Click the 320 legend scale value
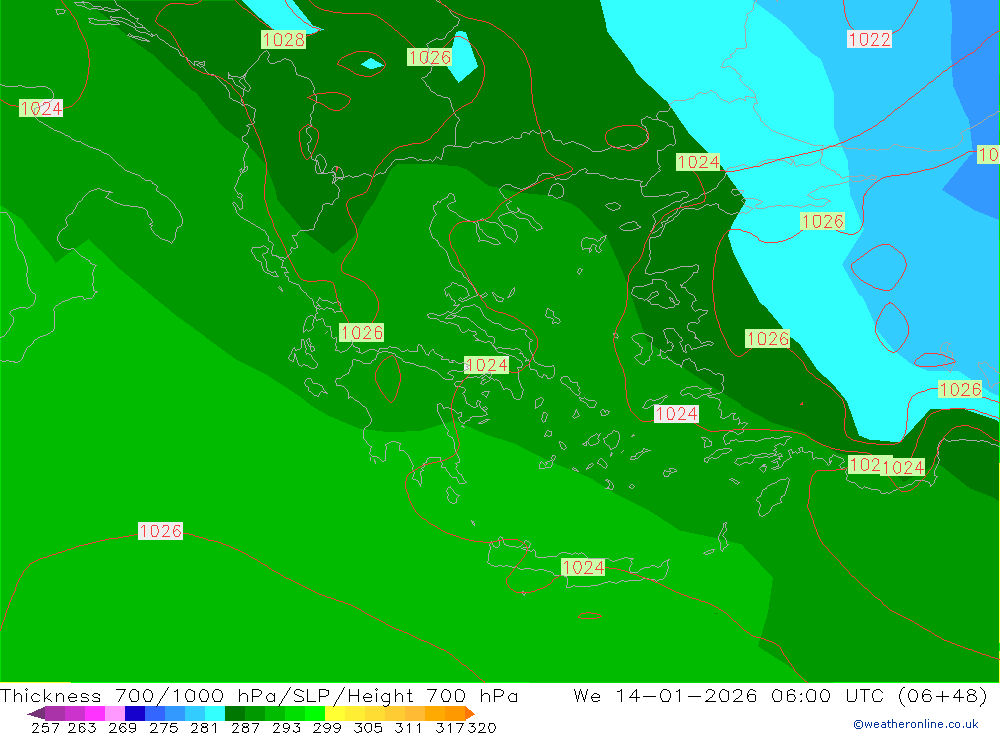The image size is (1000, 733). pyautogui.click(x=482, y=727)
